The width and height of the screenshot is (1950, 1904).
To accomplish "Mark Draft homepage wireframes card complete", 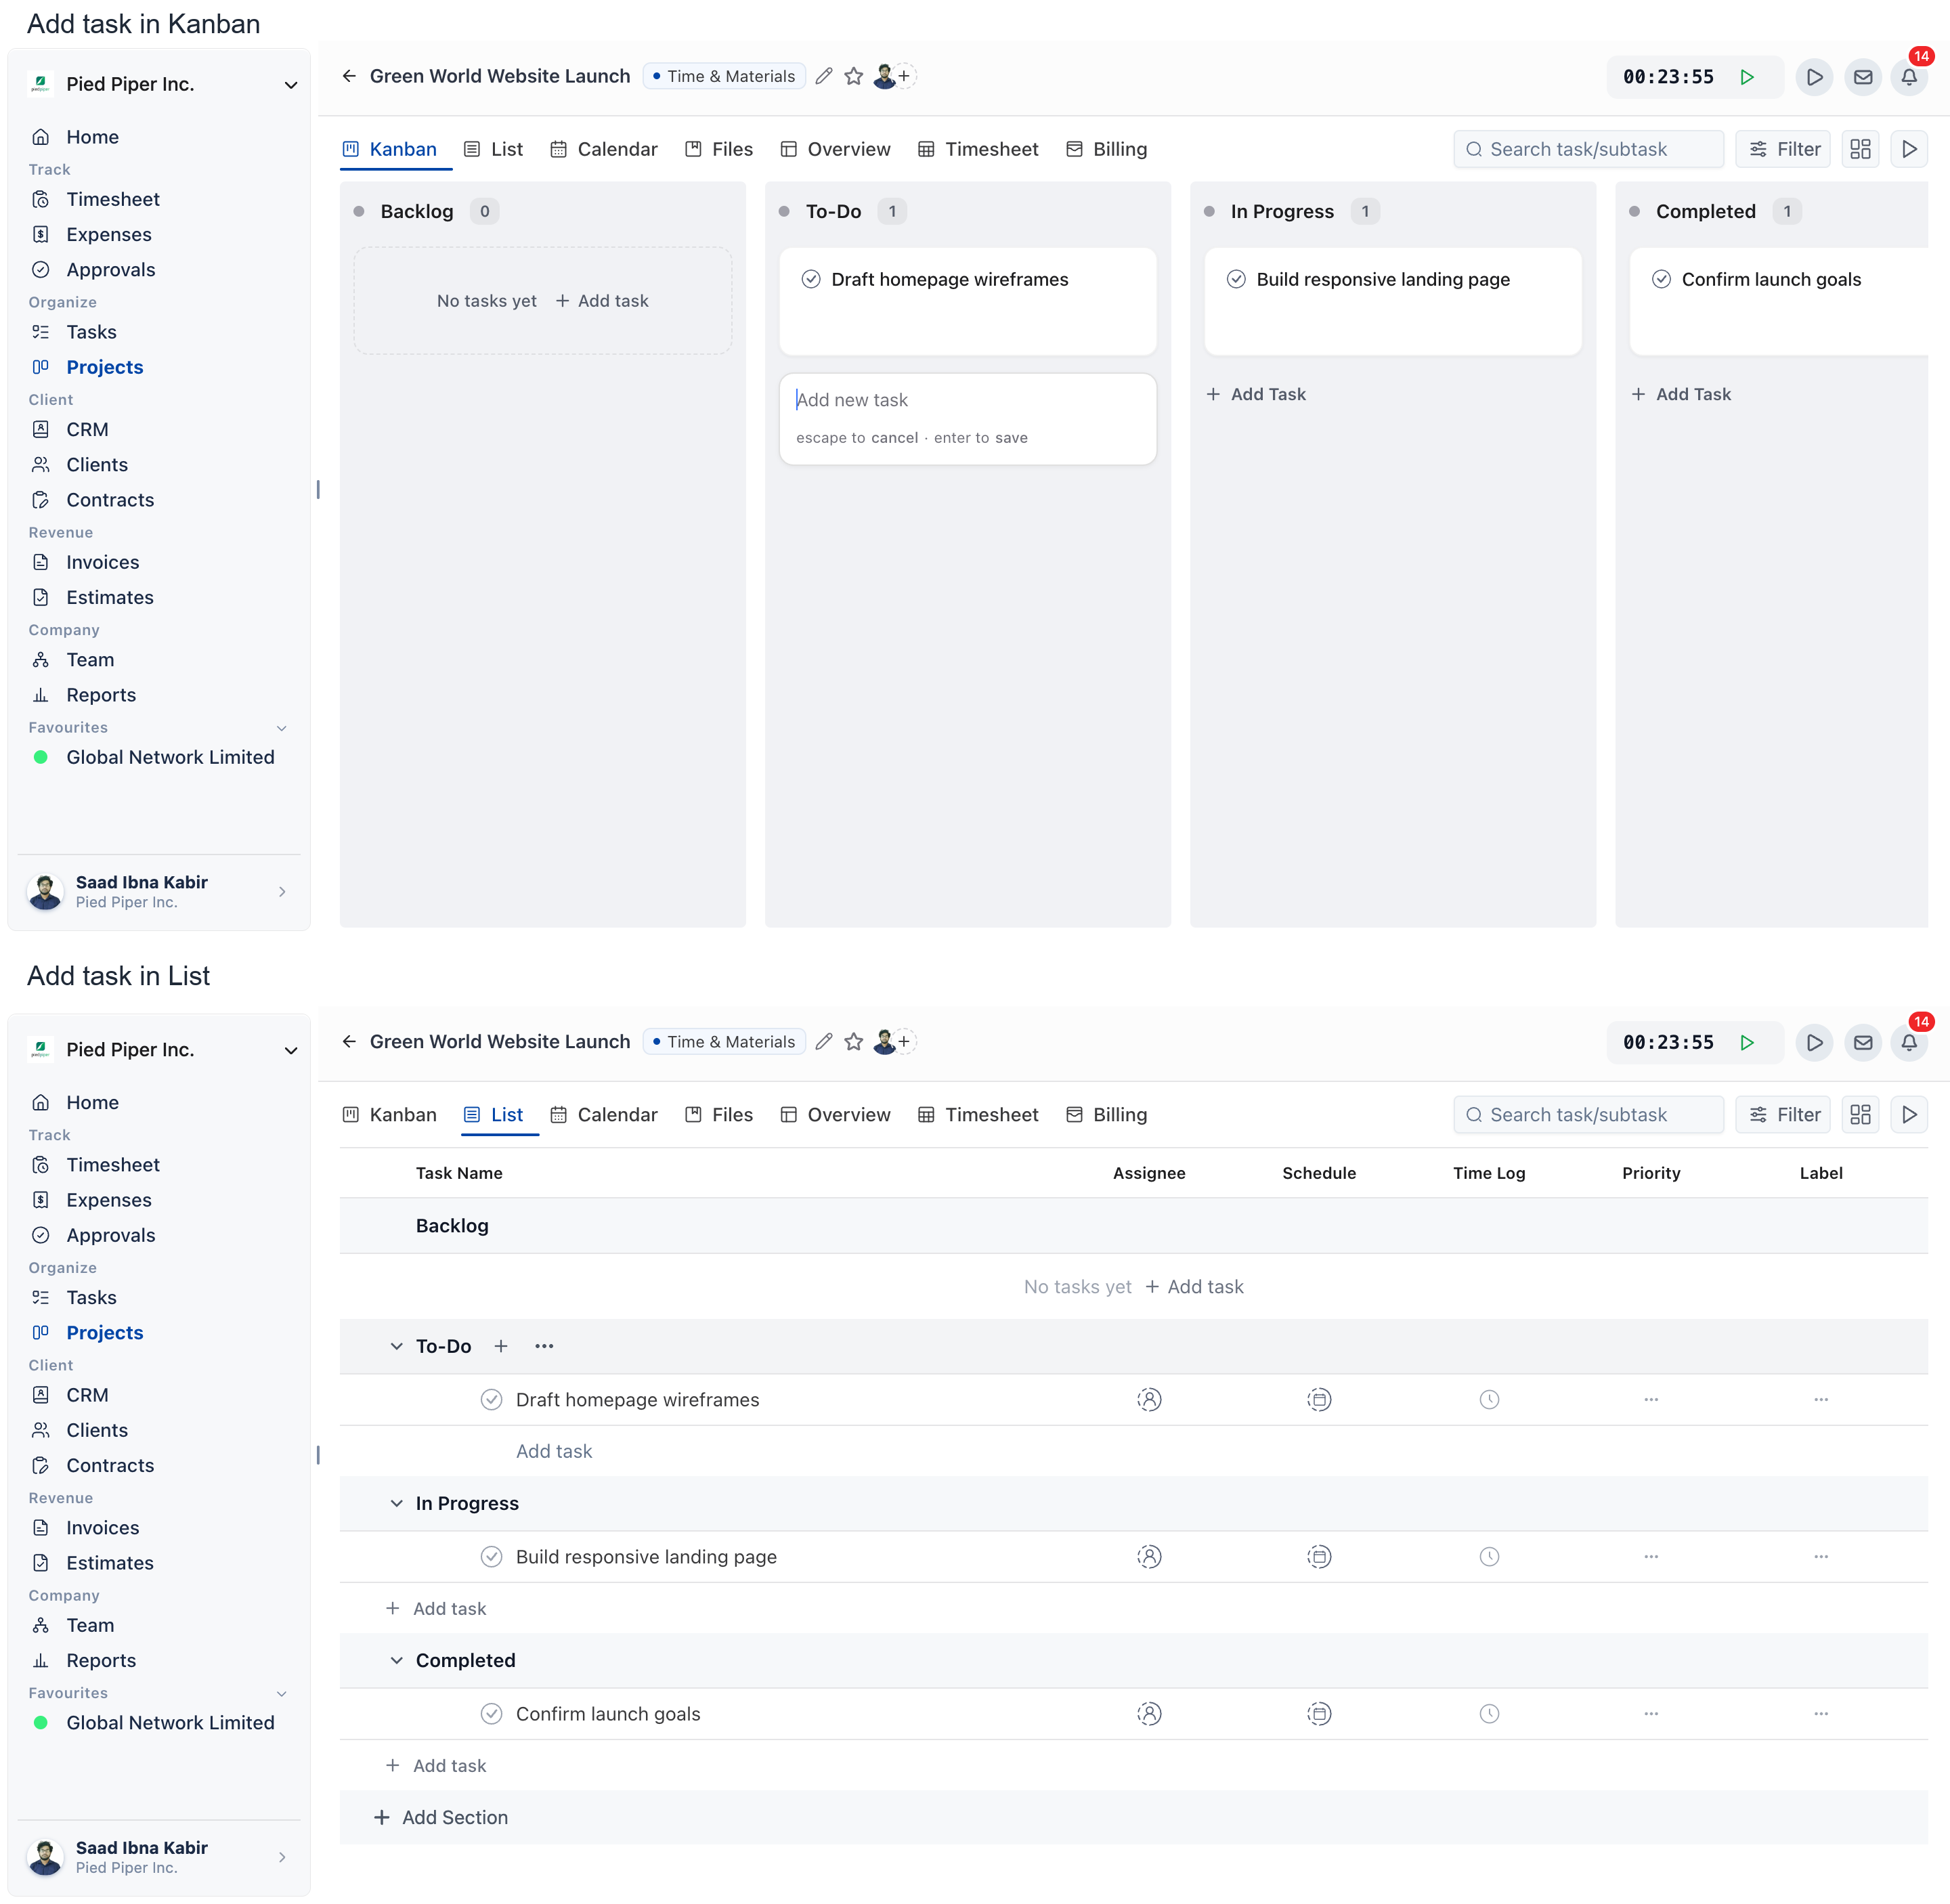I will (x=811, y=279).
